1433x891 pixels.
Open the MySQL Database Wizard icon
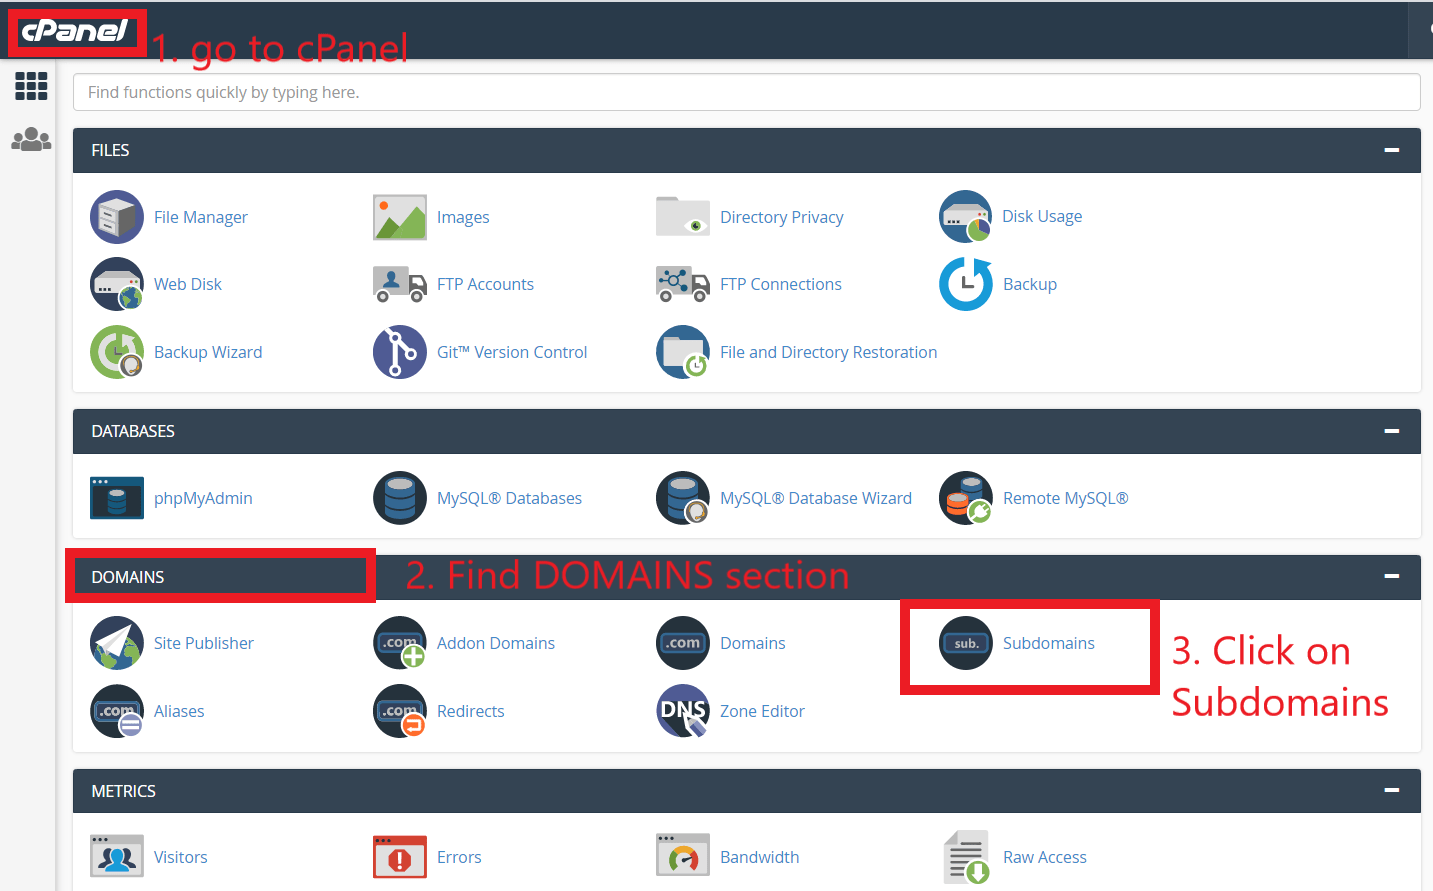click(683, 498)
